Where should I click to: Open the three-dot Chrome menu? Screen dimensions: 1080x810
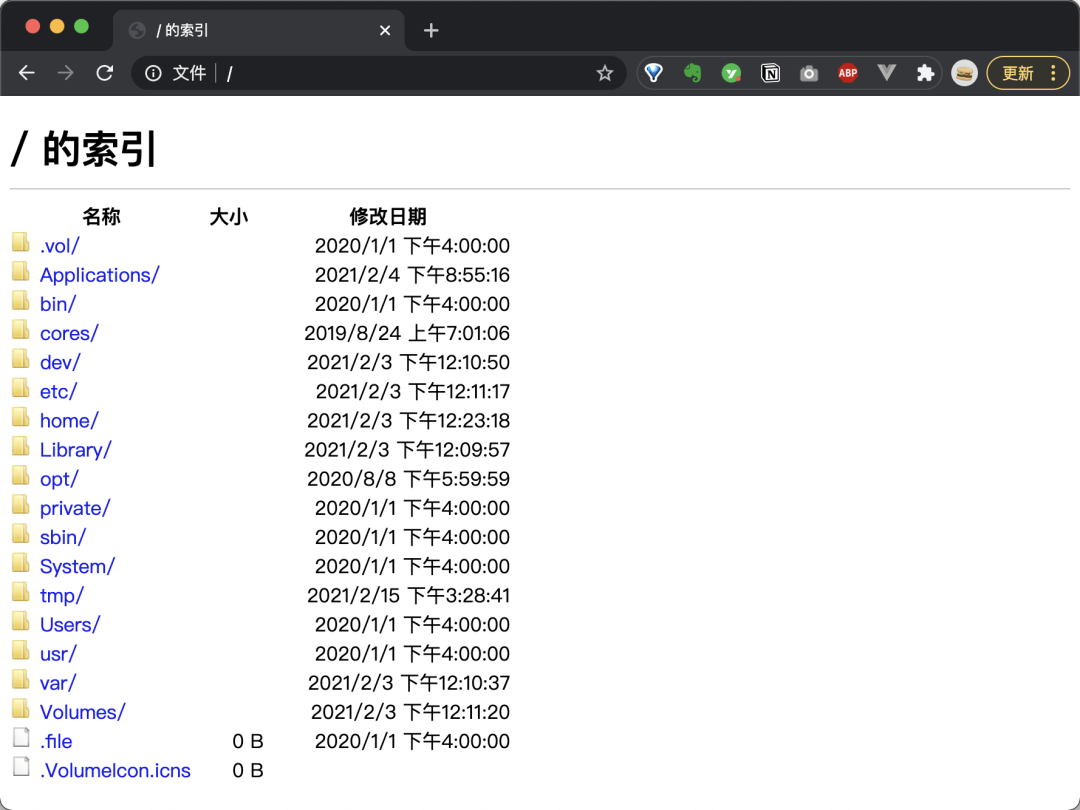[1053, 73]
